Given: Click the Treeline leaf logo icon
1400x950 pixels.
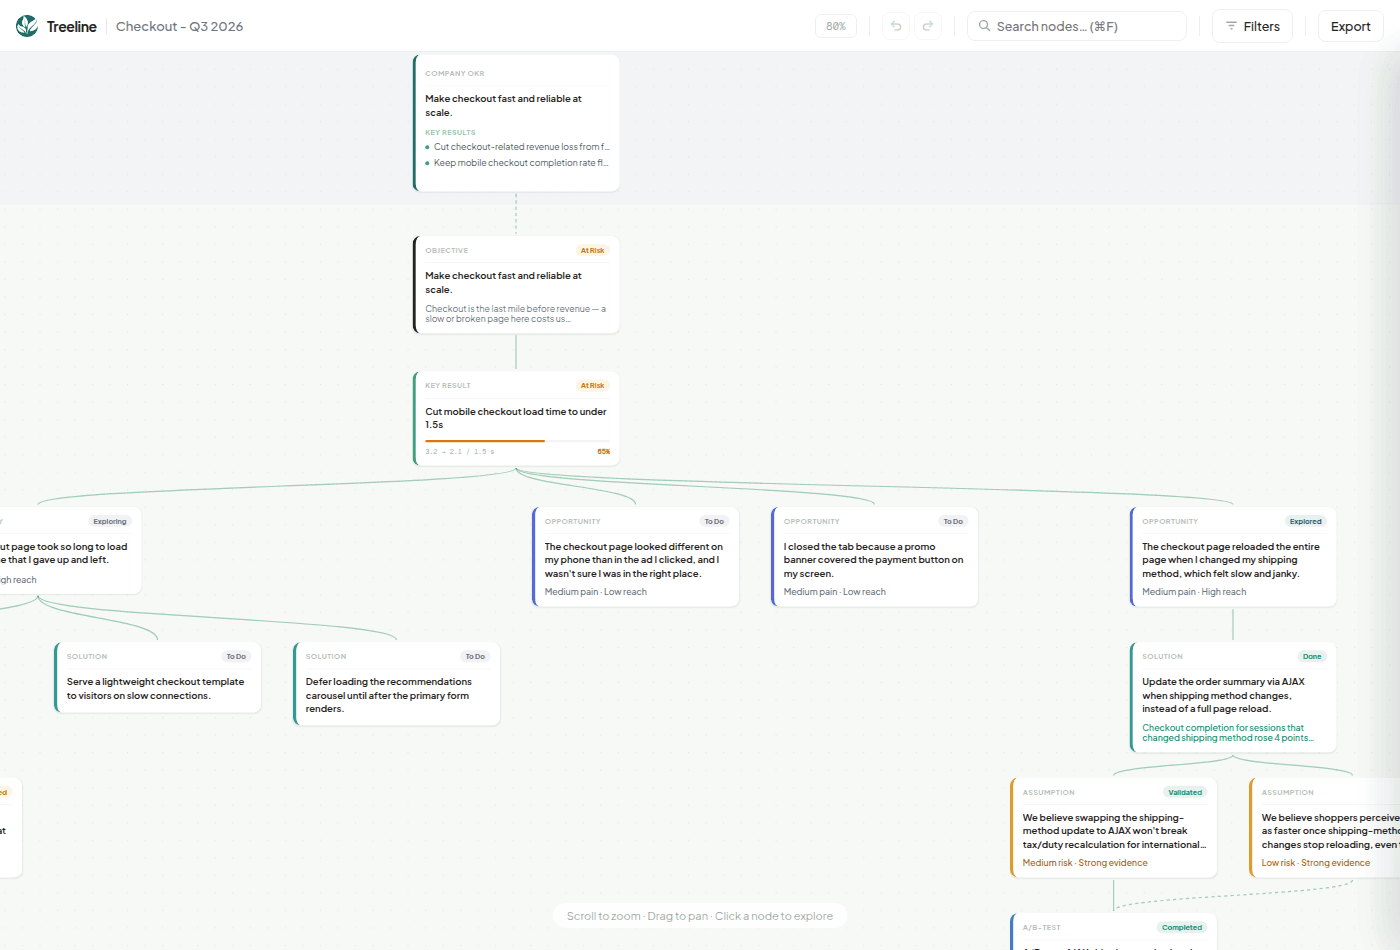Looking at the screenshot, I should coord(27,26).
